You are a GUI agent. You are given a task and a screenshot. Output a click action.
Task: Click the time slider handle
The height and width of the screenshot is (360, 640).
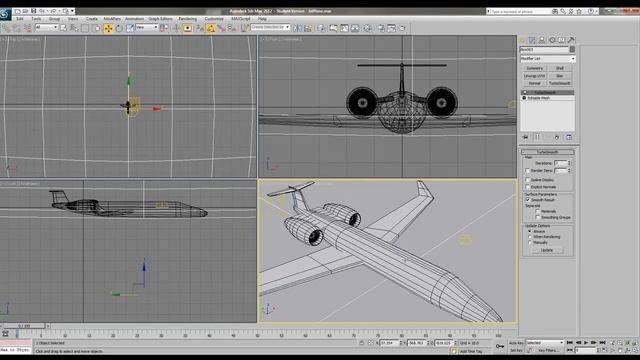click(24, 326)
